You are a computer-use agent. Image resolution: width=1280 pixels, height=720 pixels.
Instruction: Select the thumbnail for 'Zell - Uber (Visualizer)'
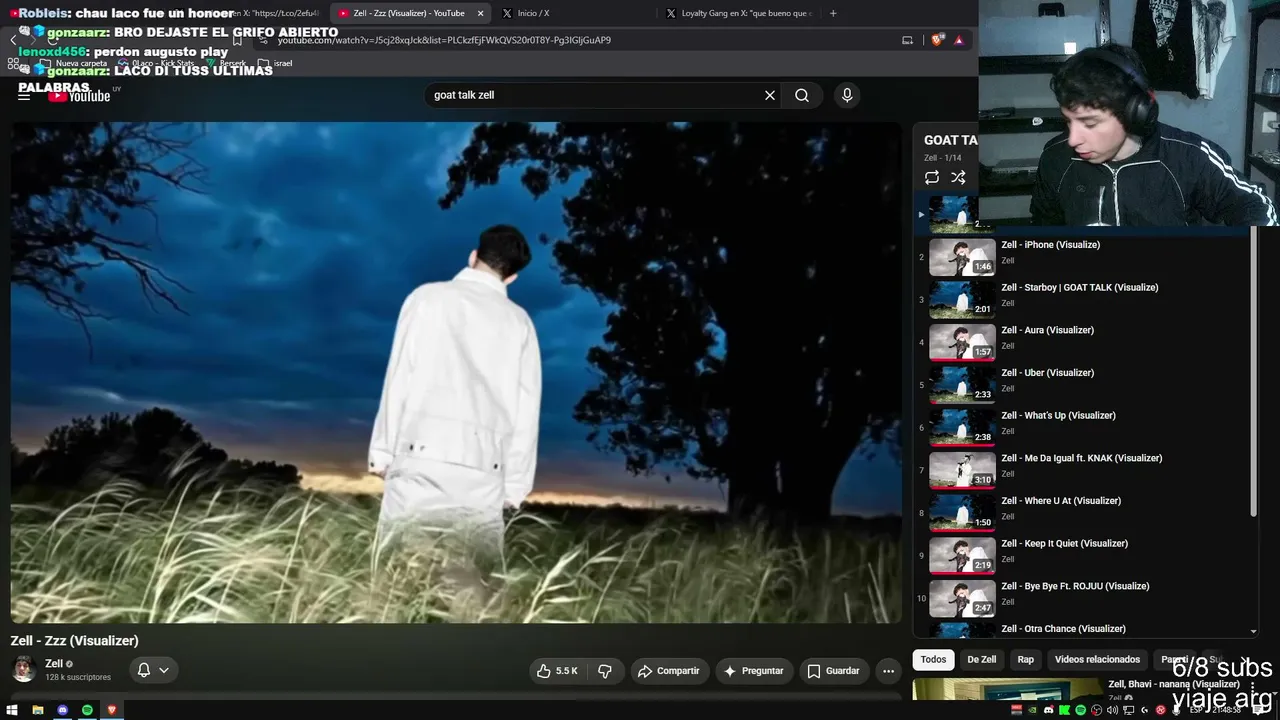coord(962,385)
